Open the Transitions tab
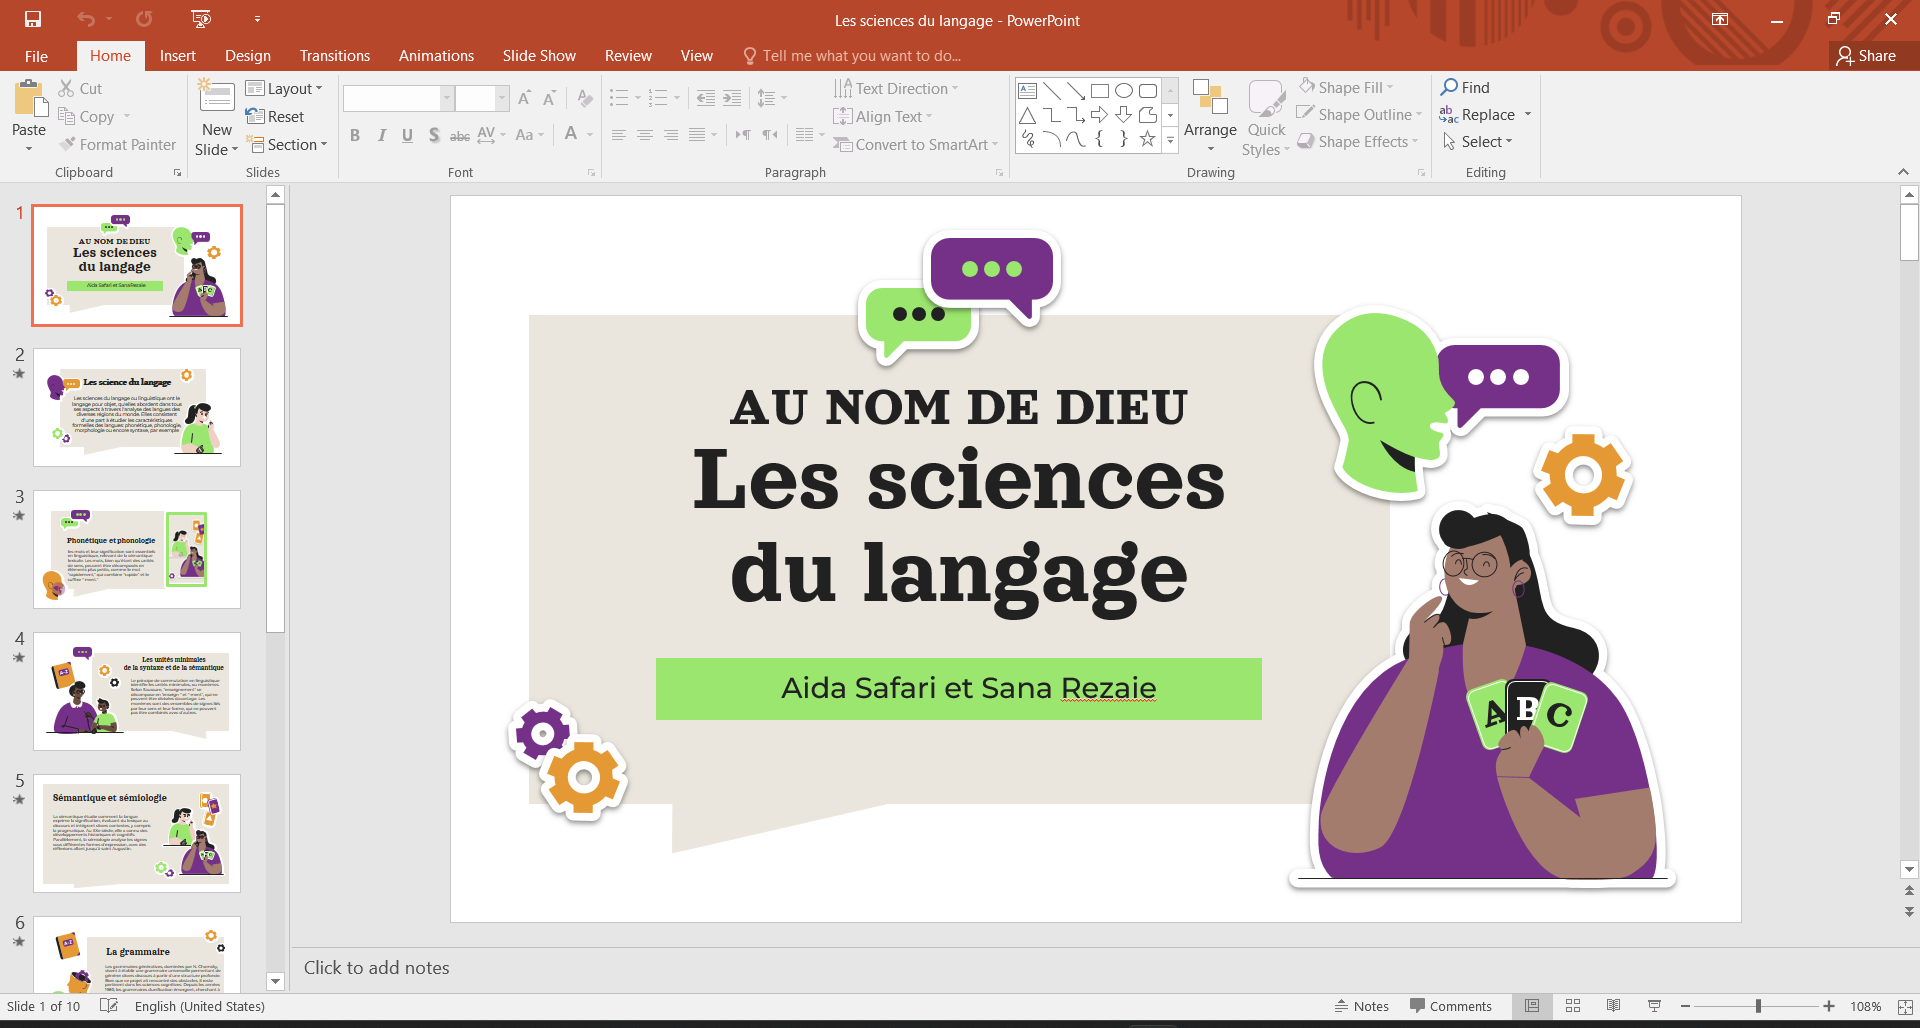Viewport: 1920px width, 1028px height. (334, 56)
